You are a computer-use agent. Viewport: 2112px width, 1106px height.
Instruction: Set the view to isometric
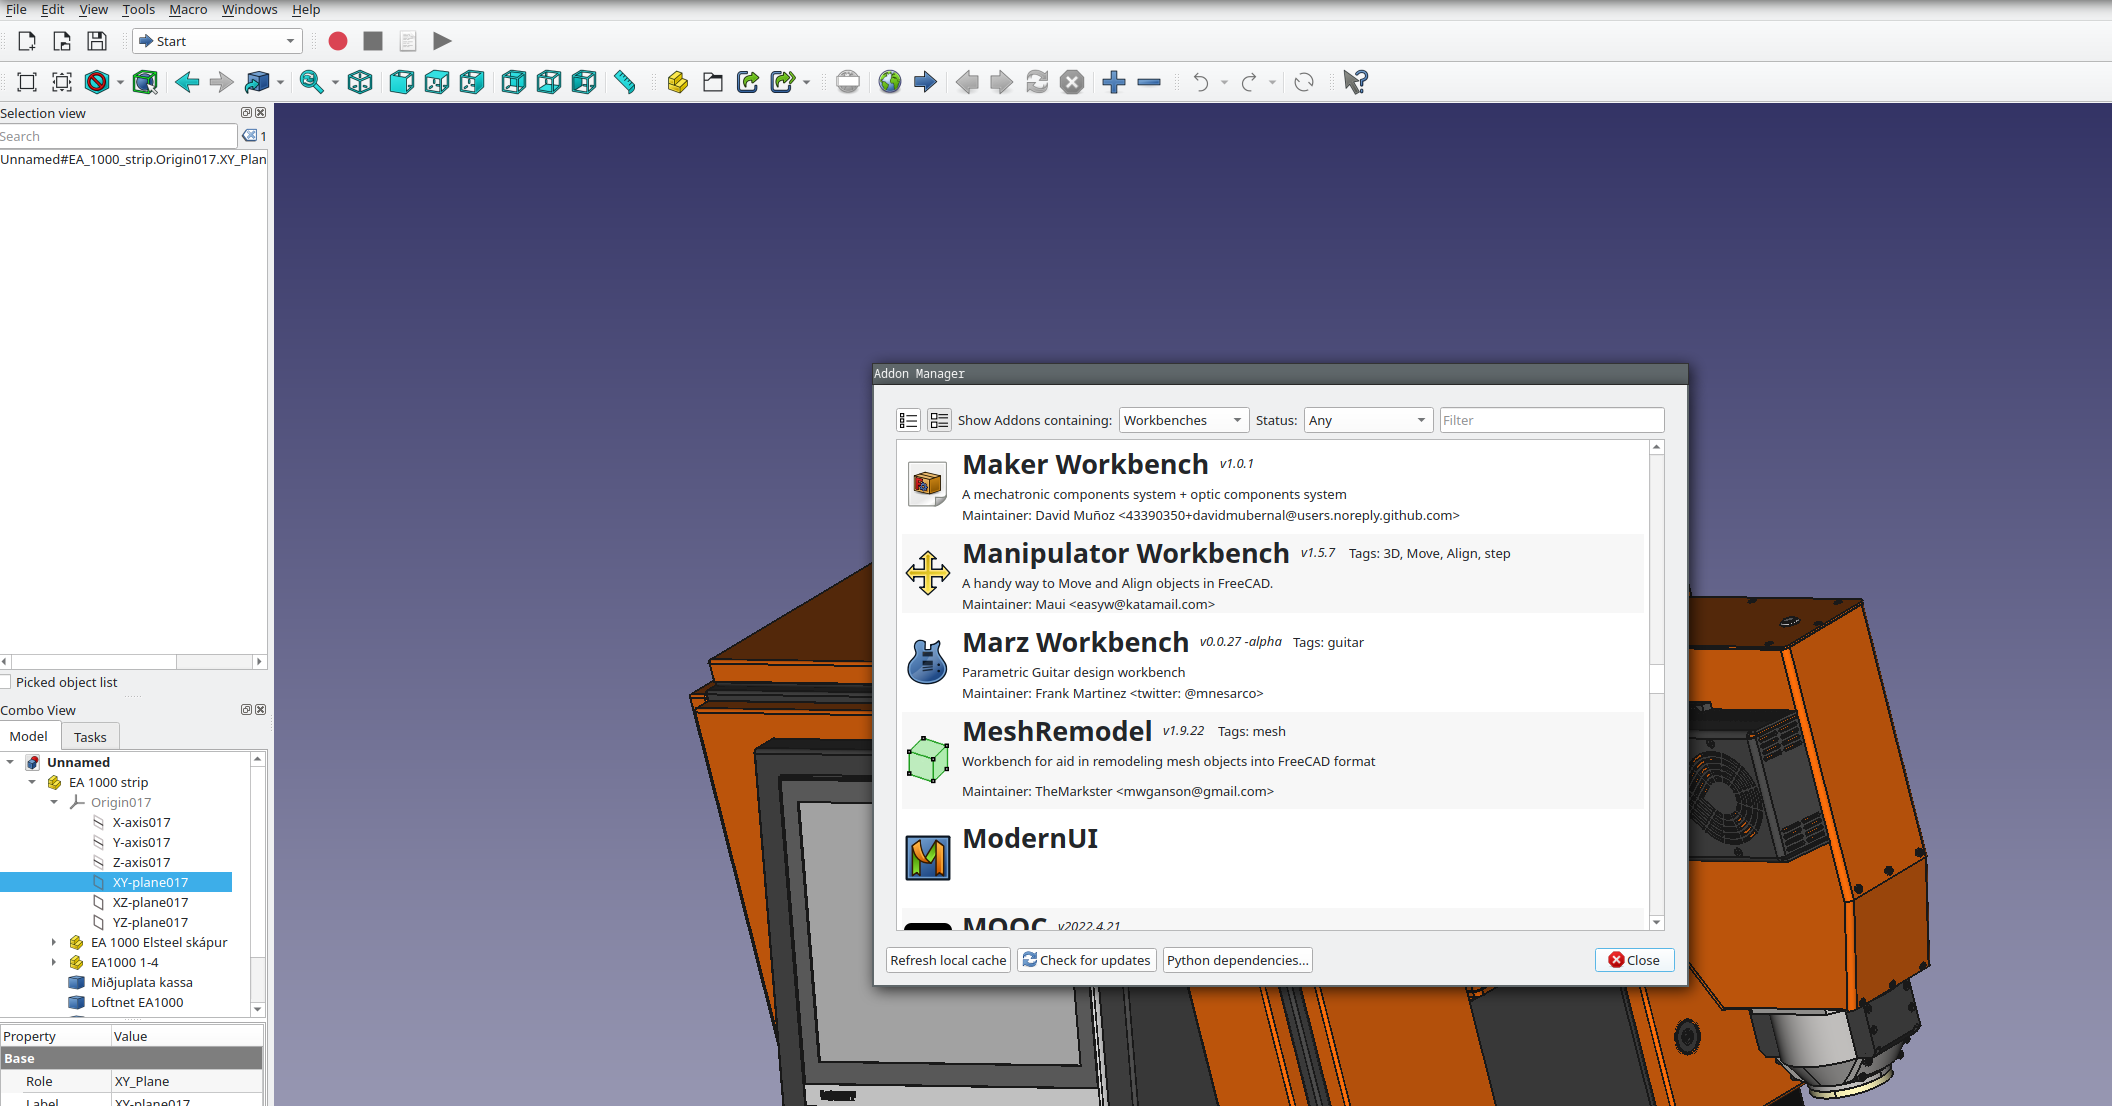click(360, 82)
